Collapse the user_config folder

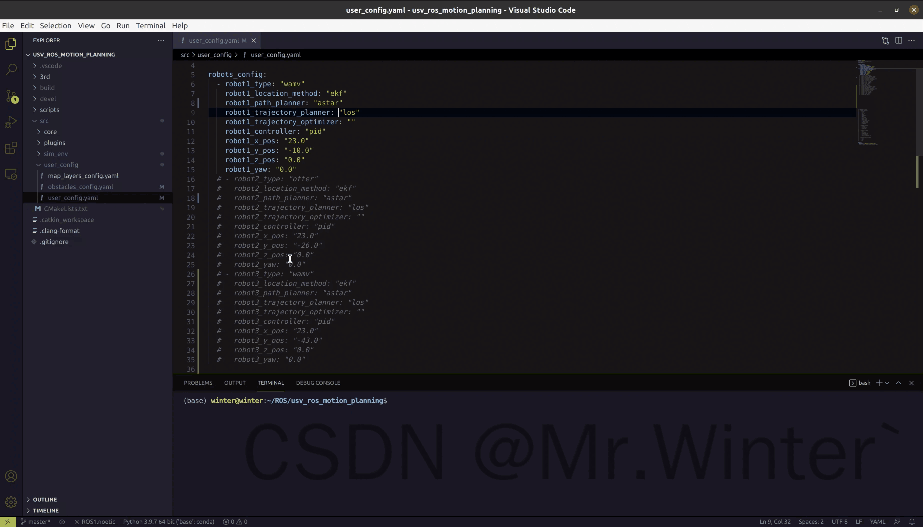tap(98, 164)
